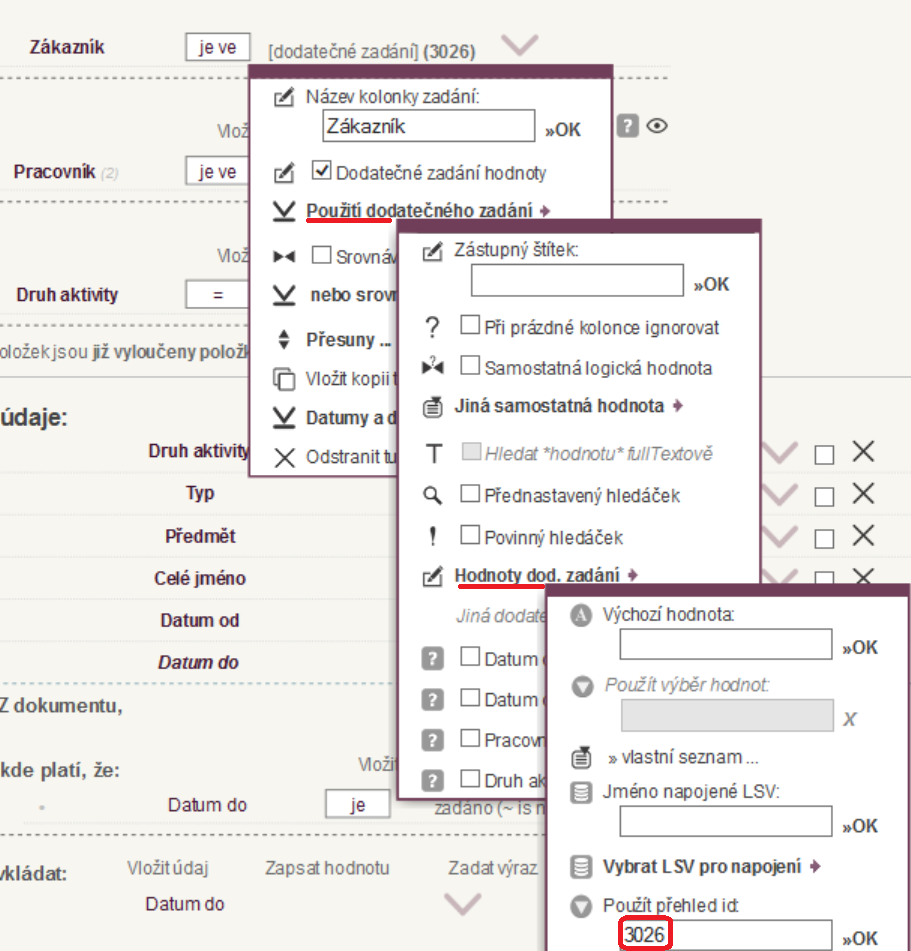Click the magnifier icon for Přednastavený hledáček
The image size is (911, 951).
pos(432,495)
